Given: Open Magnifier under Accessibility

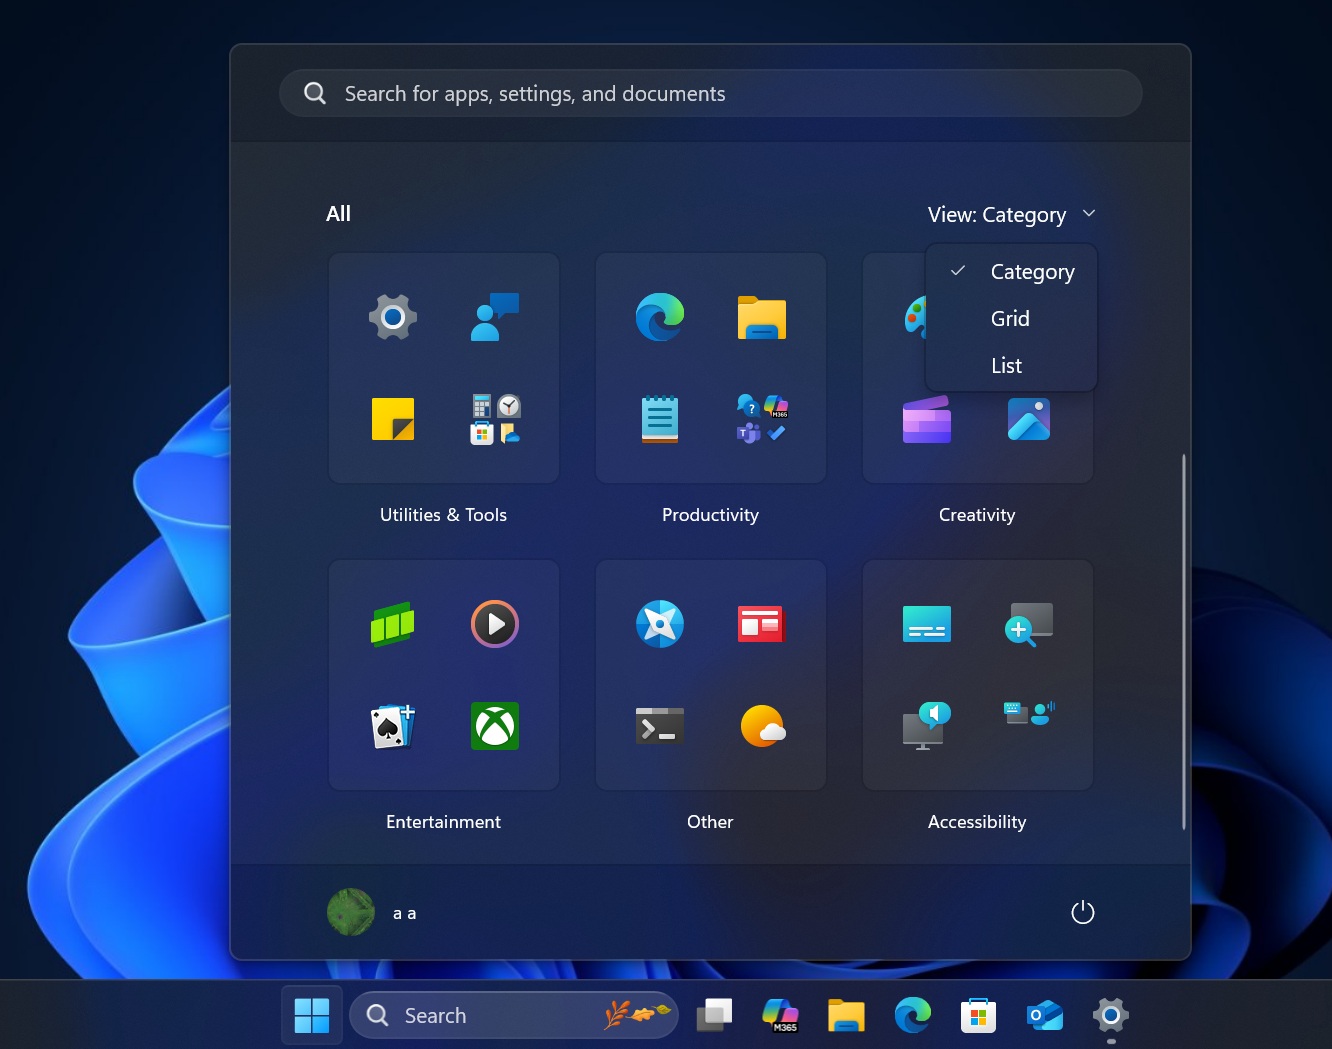Looking at the screenshot, I should coord(1029,624).
